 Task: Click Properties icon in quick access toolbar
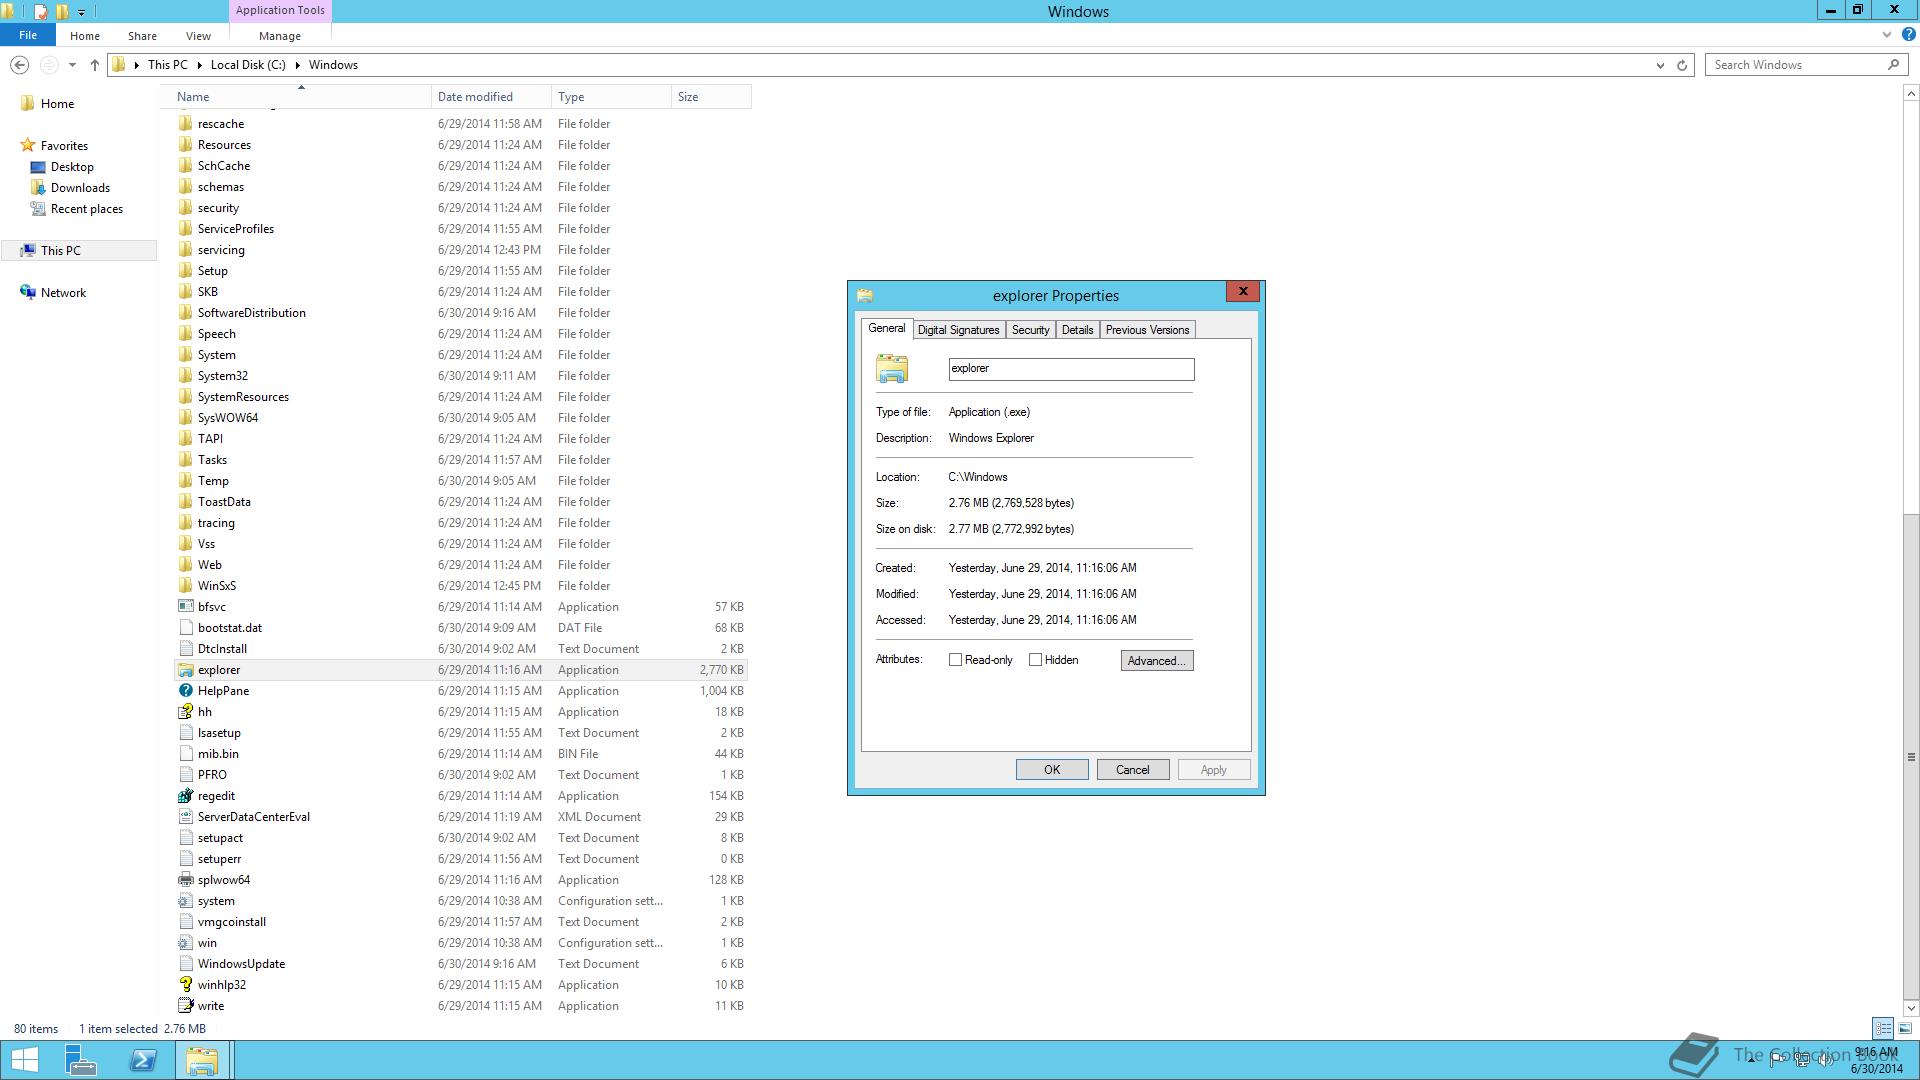point(40,12)
